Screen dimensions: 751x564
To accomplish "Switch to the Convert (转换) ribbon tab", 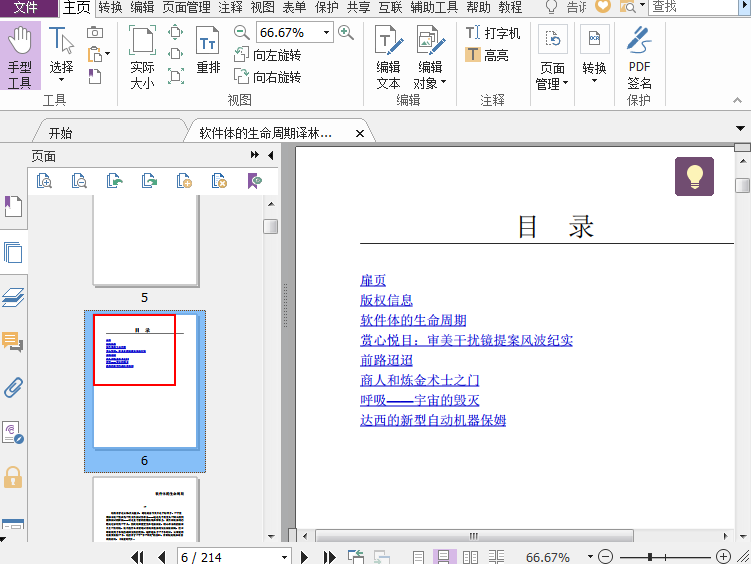I will point(111,7).
